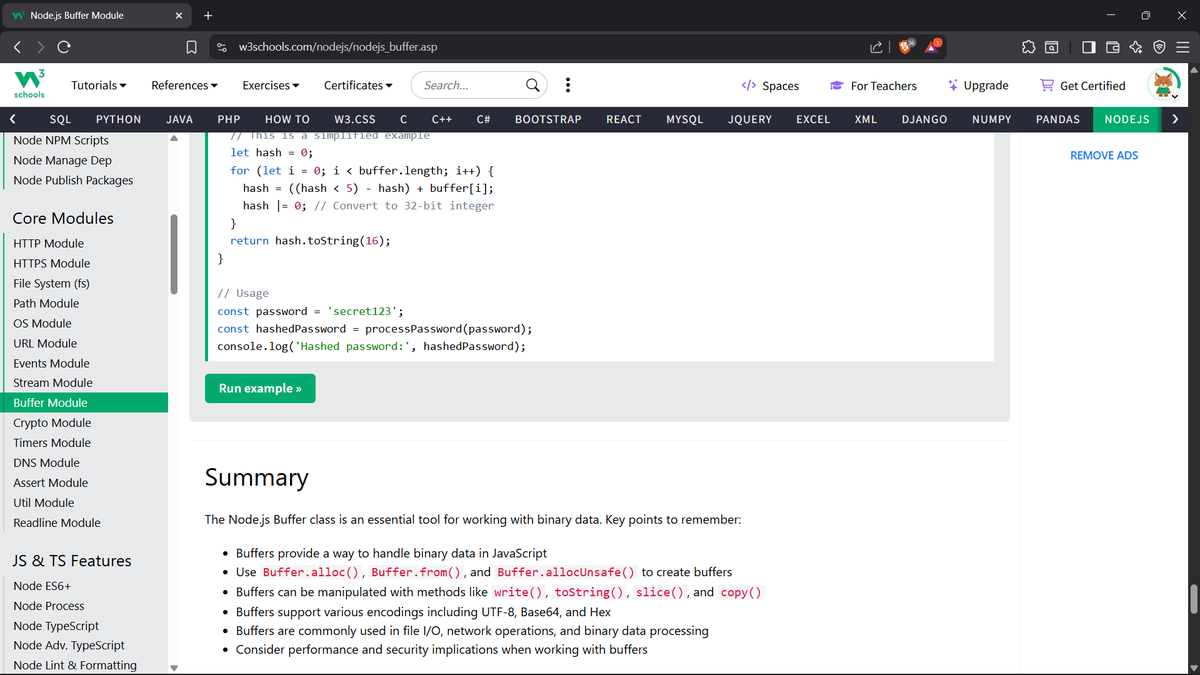Expand the Certificates dropdown

(x=358, y=85)
